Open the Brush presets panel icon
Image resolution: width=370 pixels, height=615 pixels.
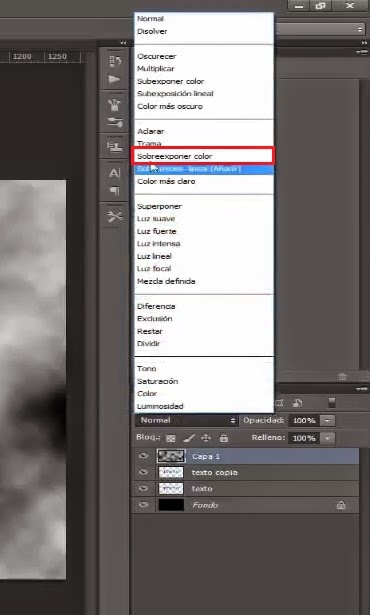coord(114,105)
